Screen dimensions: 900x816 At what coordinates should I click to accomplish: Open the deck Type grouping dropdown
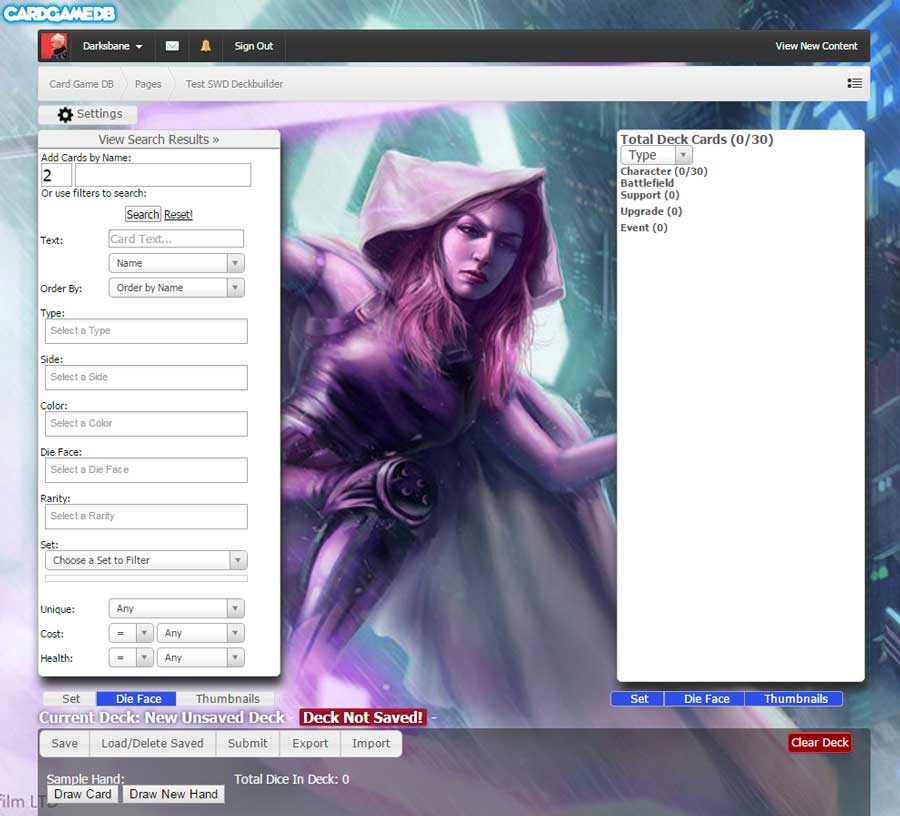(656, 155)
